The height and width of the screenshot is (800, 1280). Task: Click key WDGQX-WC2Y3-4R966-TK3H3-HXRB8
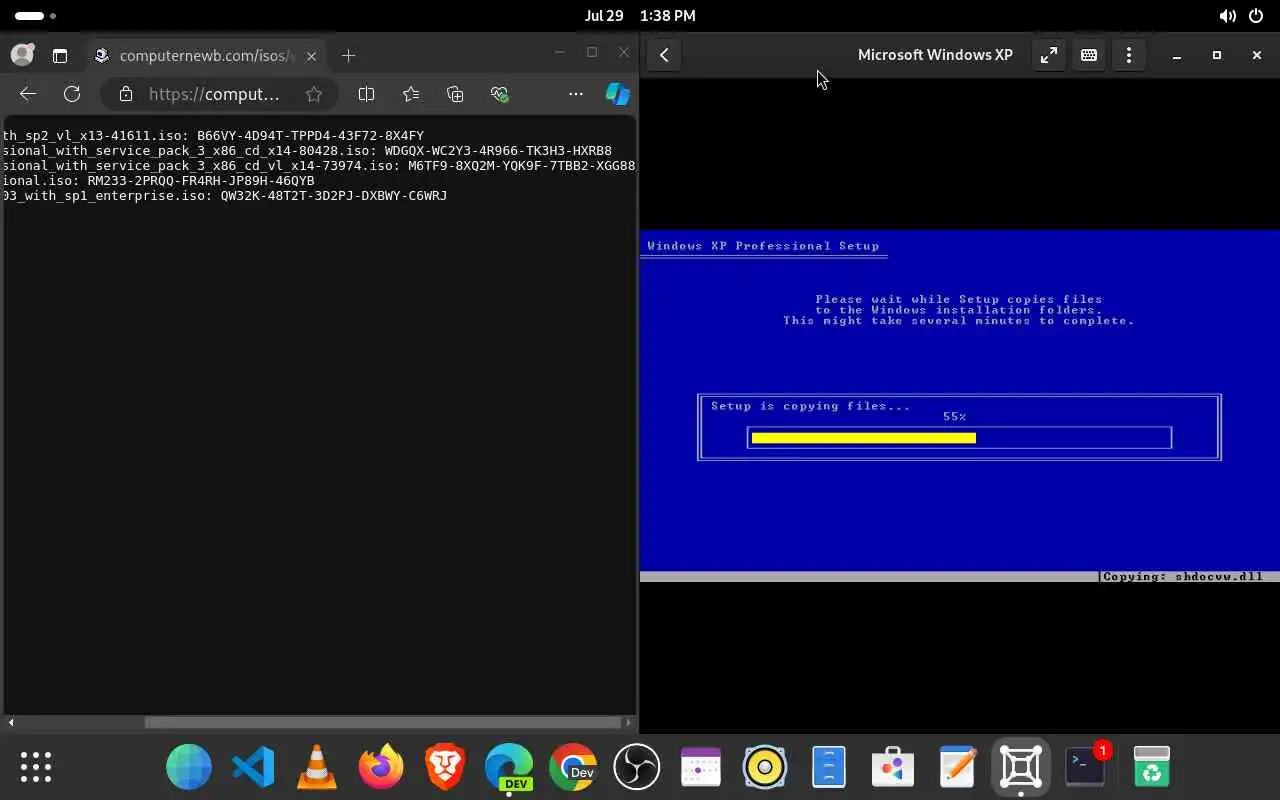pos(498,150)
